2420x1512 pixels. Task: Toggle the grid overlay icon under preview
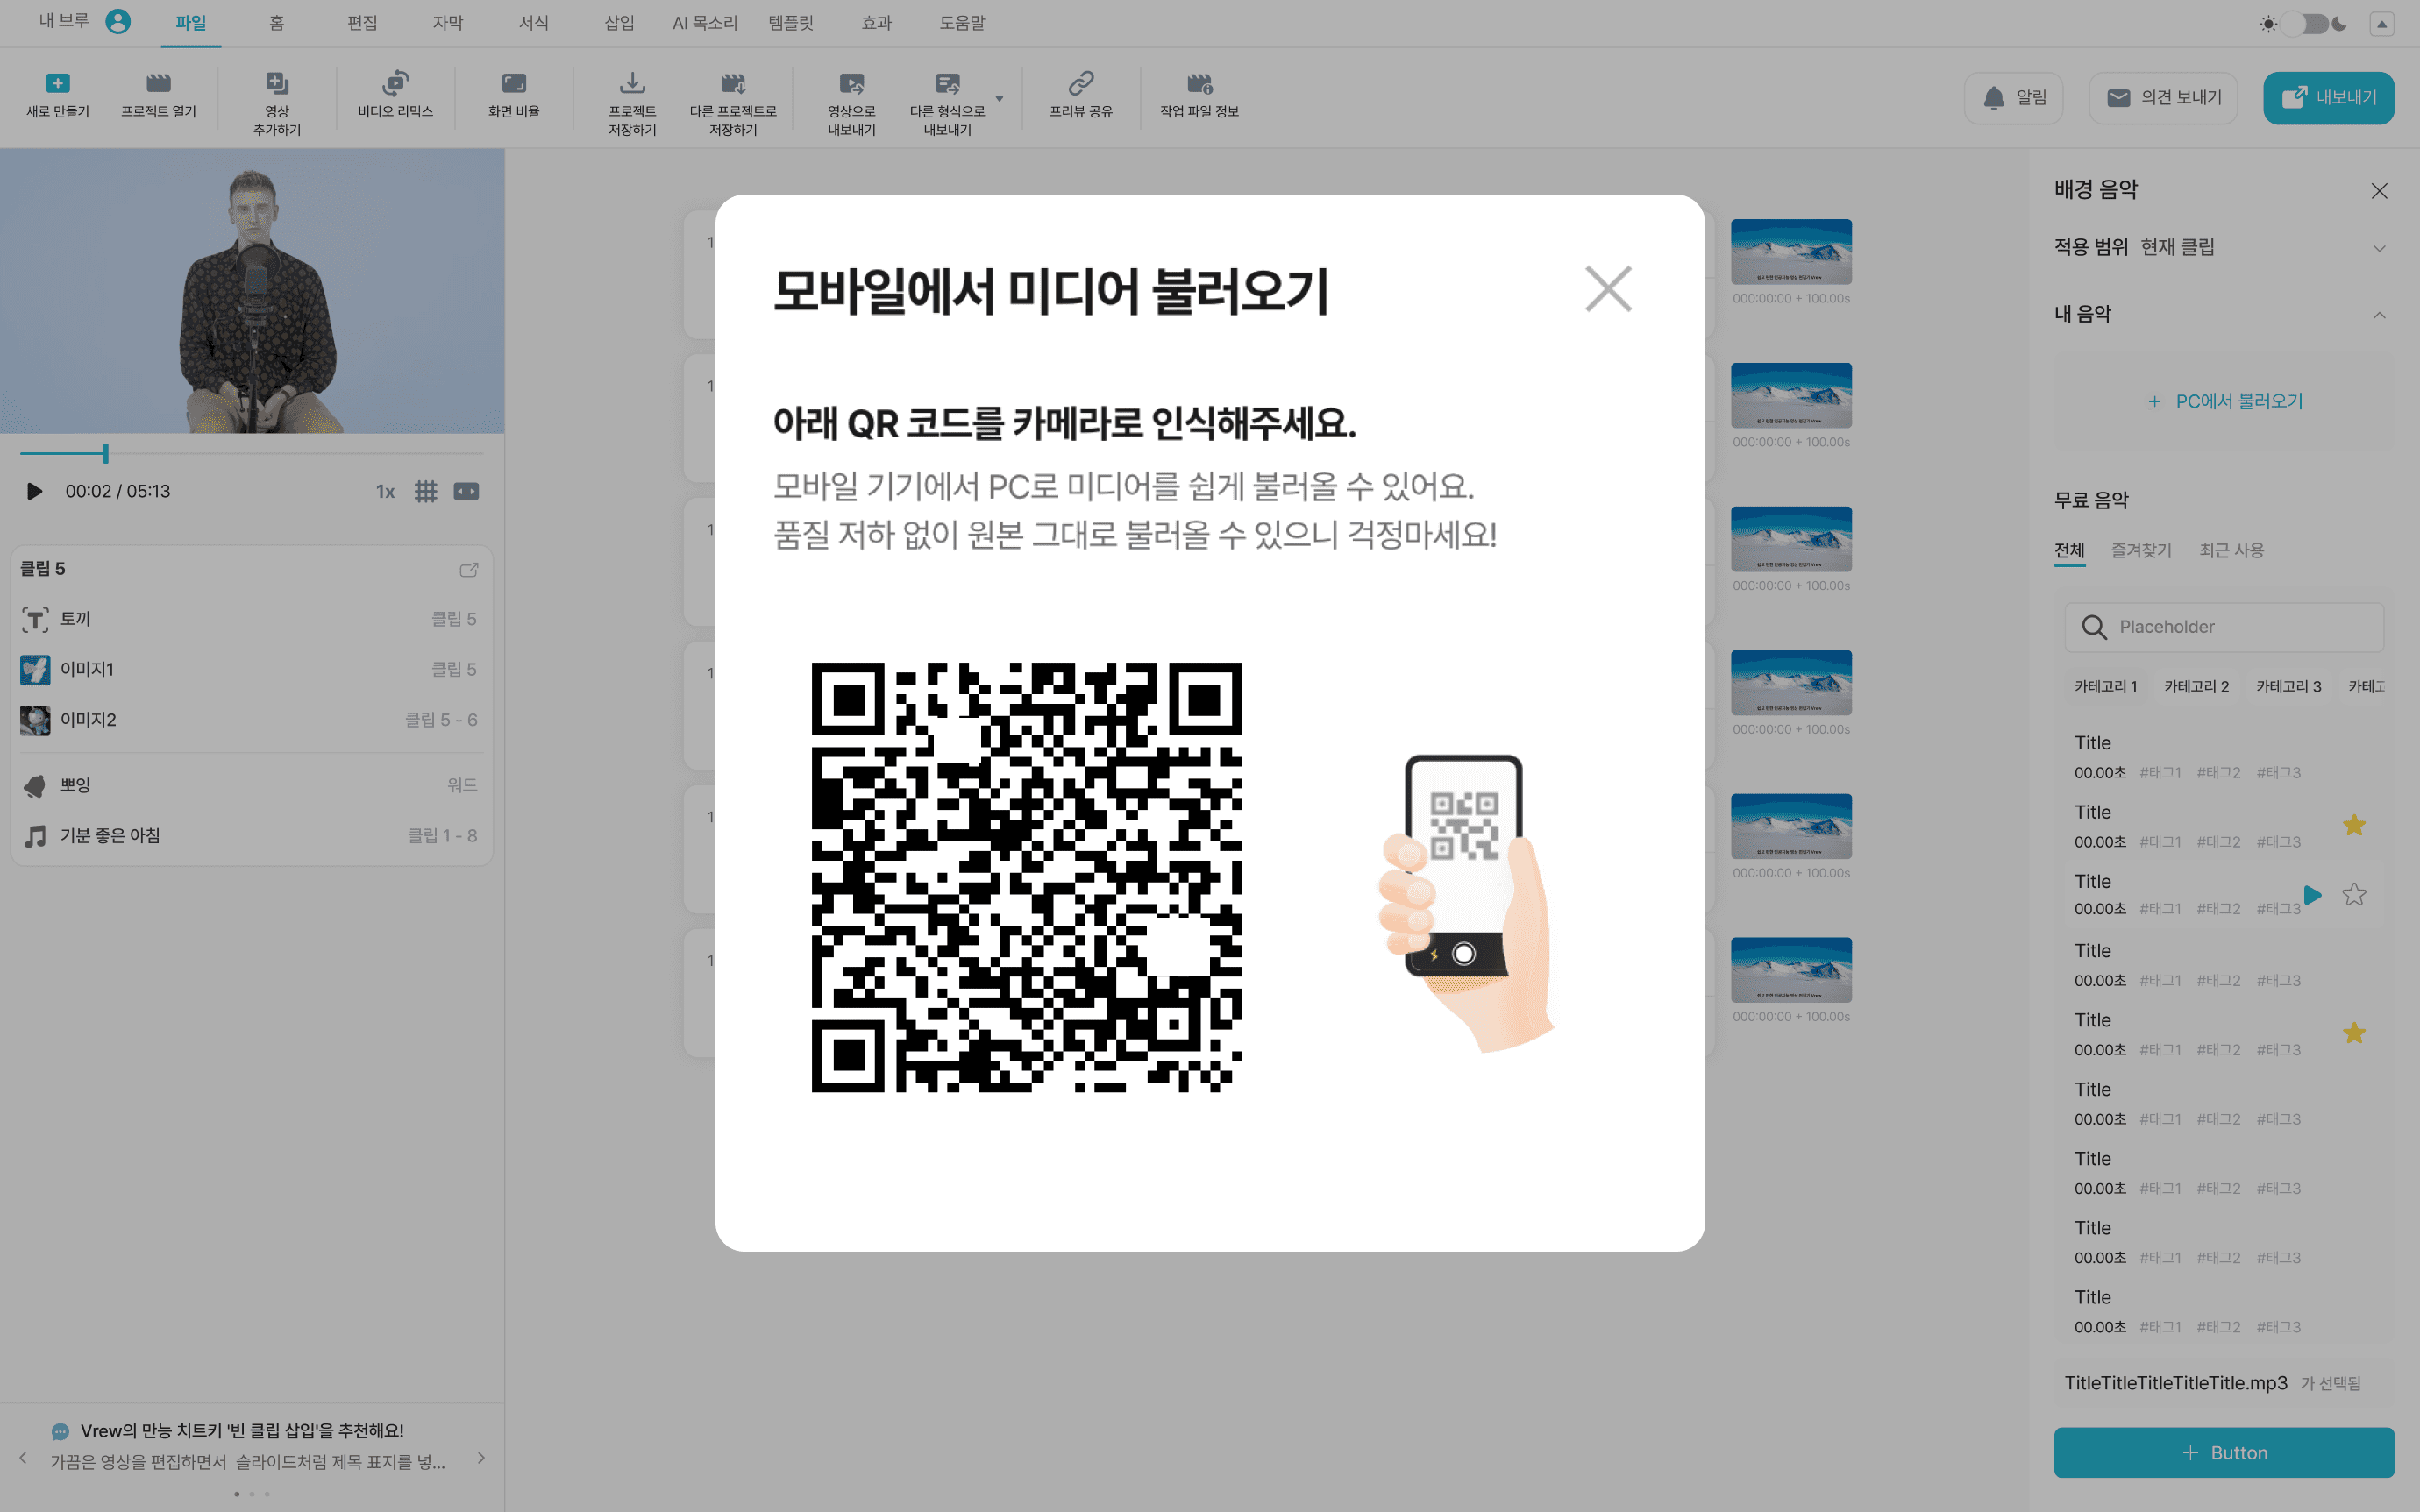click(426, 491)
